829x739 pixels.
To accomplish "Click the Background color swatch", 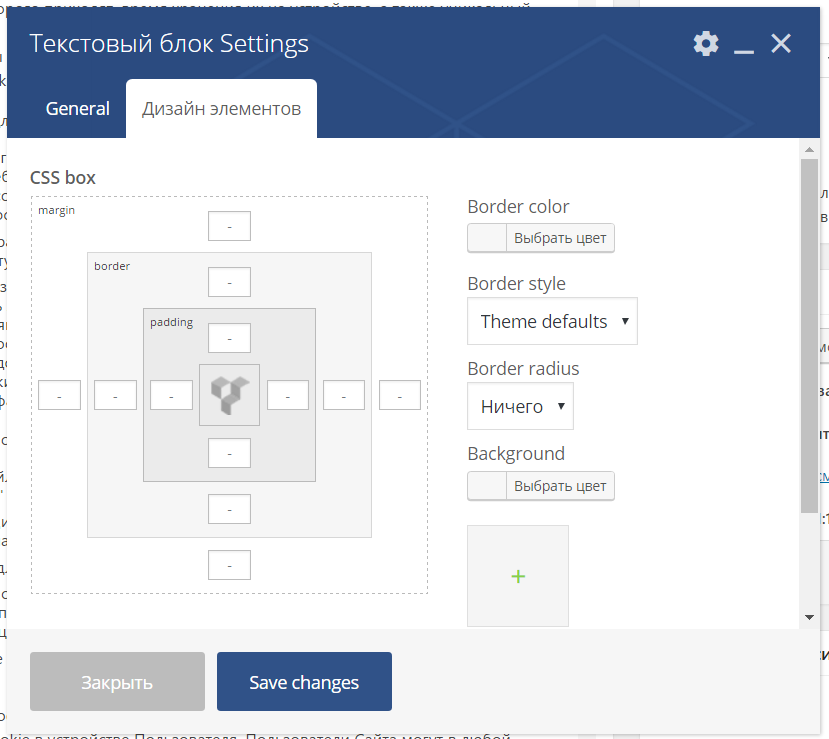I will (487, 486).
